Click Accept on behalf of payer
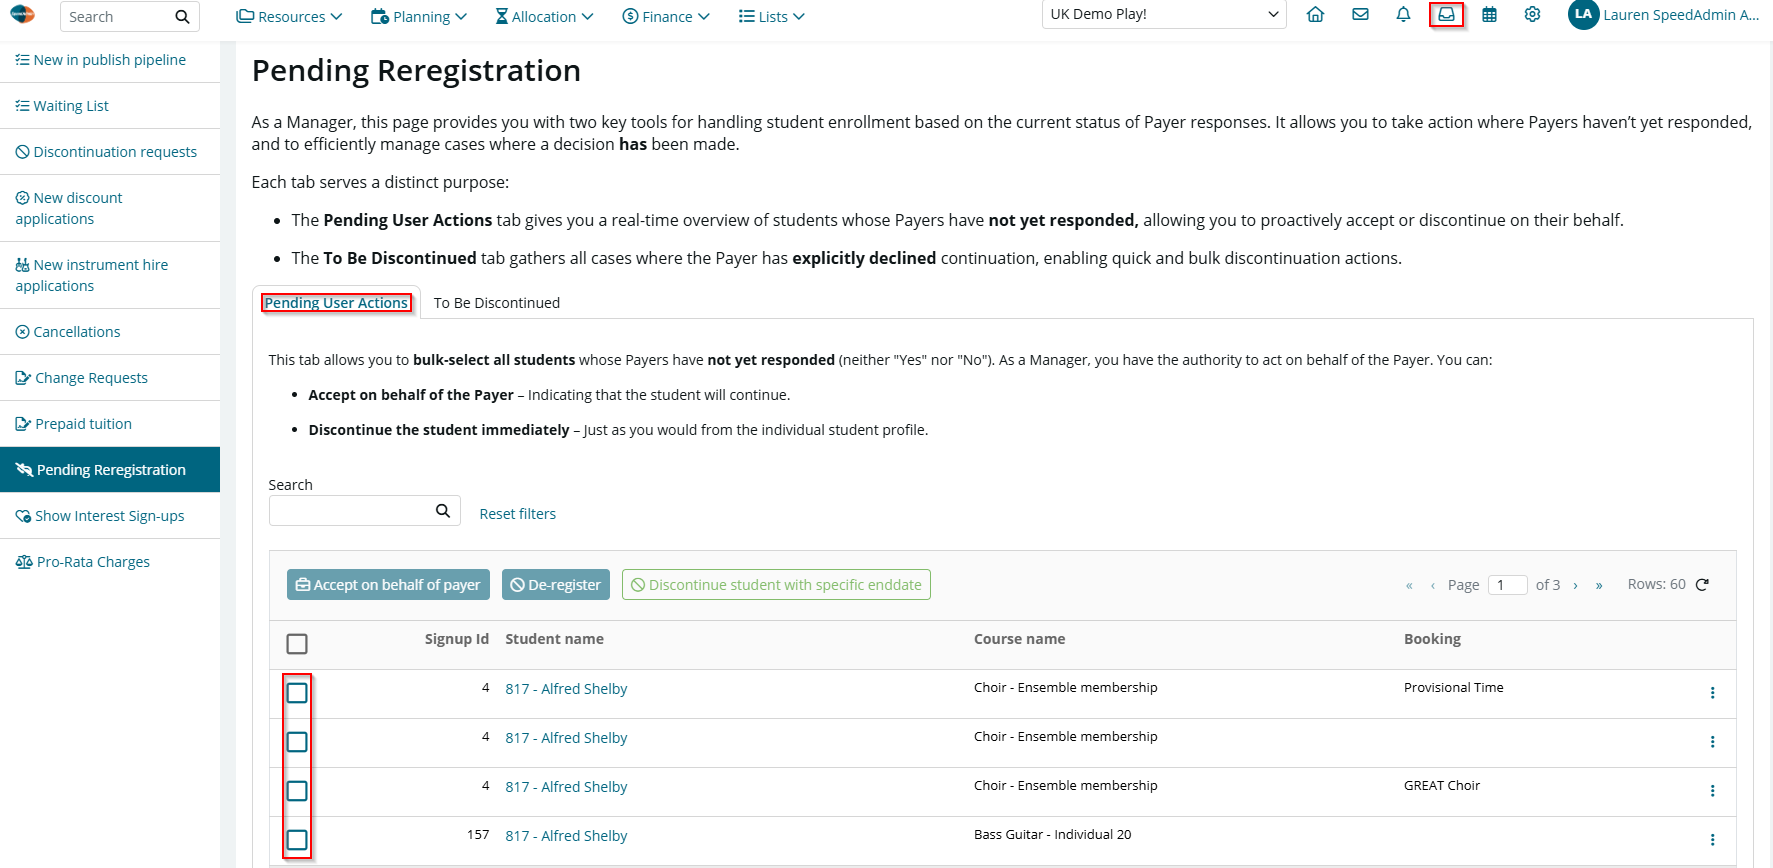Screen dimensions: 1773x868 tap(388, 585)
